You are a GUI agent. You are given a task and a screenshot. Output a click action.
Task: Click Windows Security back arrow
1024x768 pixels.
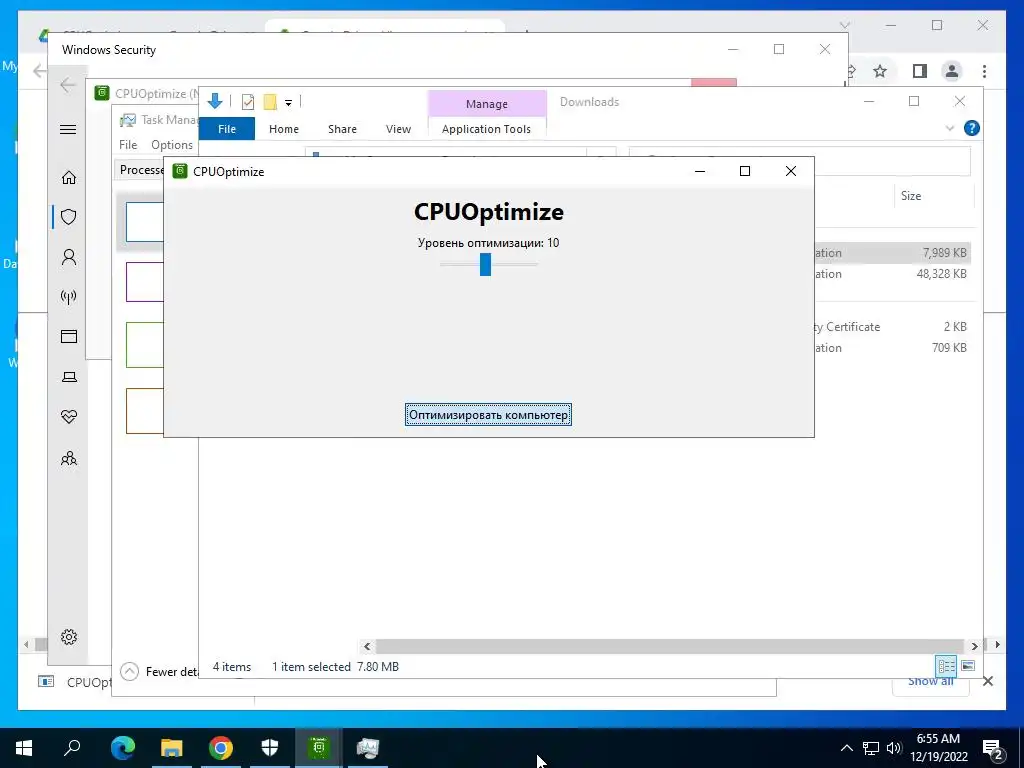tap(68, 85)
